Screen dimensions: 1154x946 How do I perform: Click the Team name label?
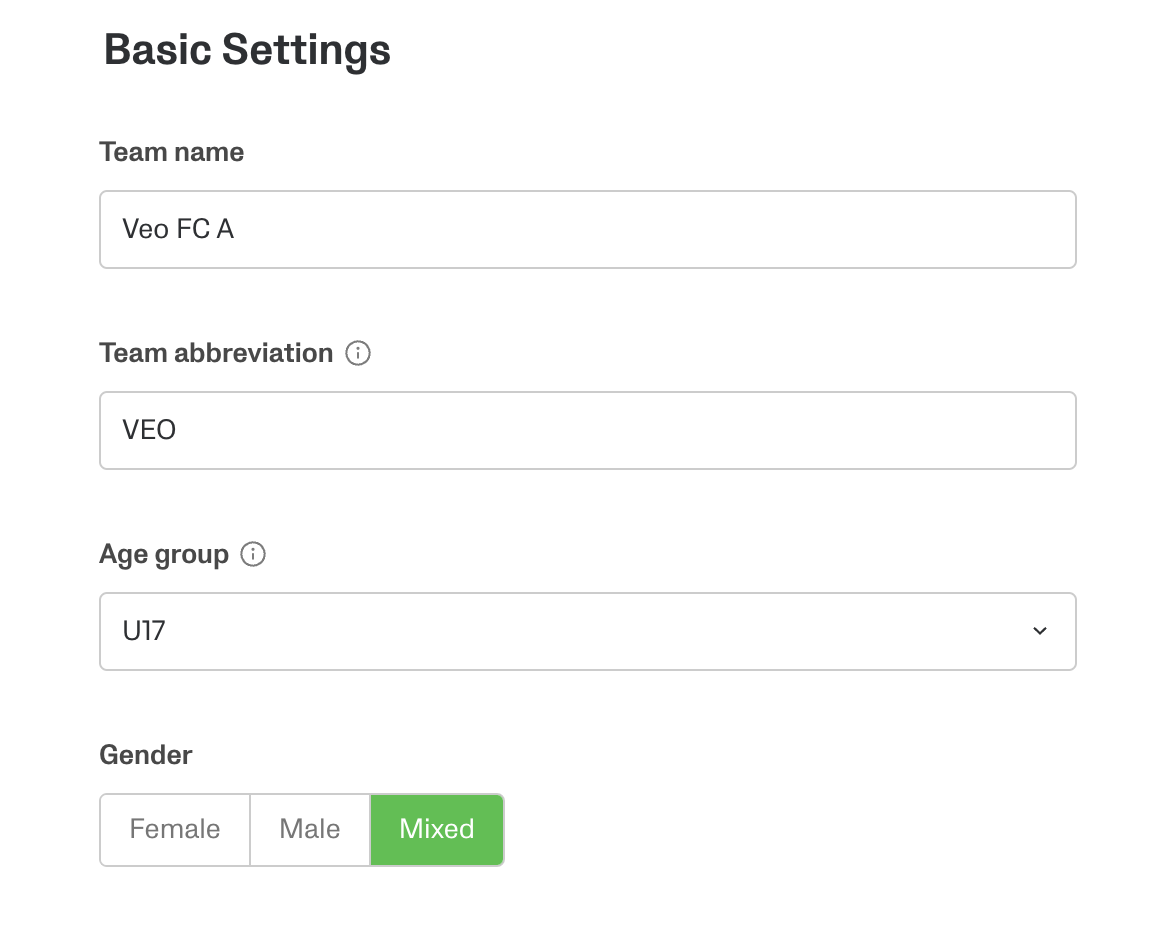pyautogui.click(x=171, y=152)
